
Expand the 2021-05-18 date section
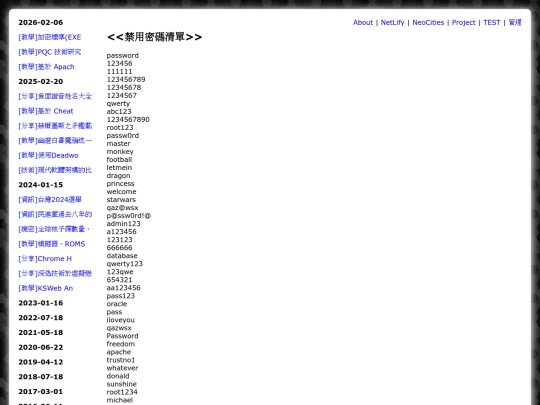tap(41, 333)
